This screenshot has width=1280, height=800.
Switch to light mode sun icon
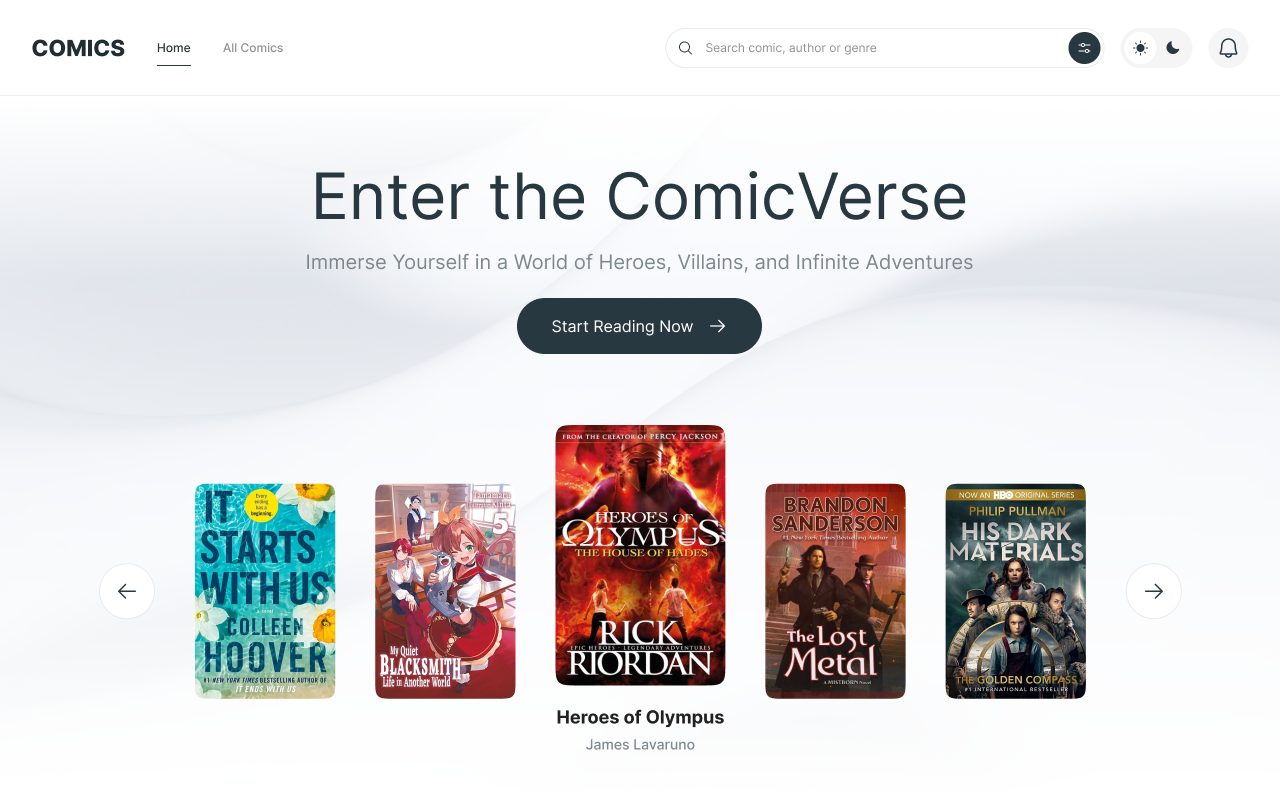point(1140,48)
